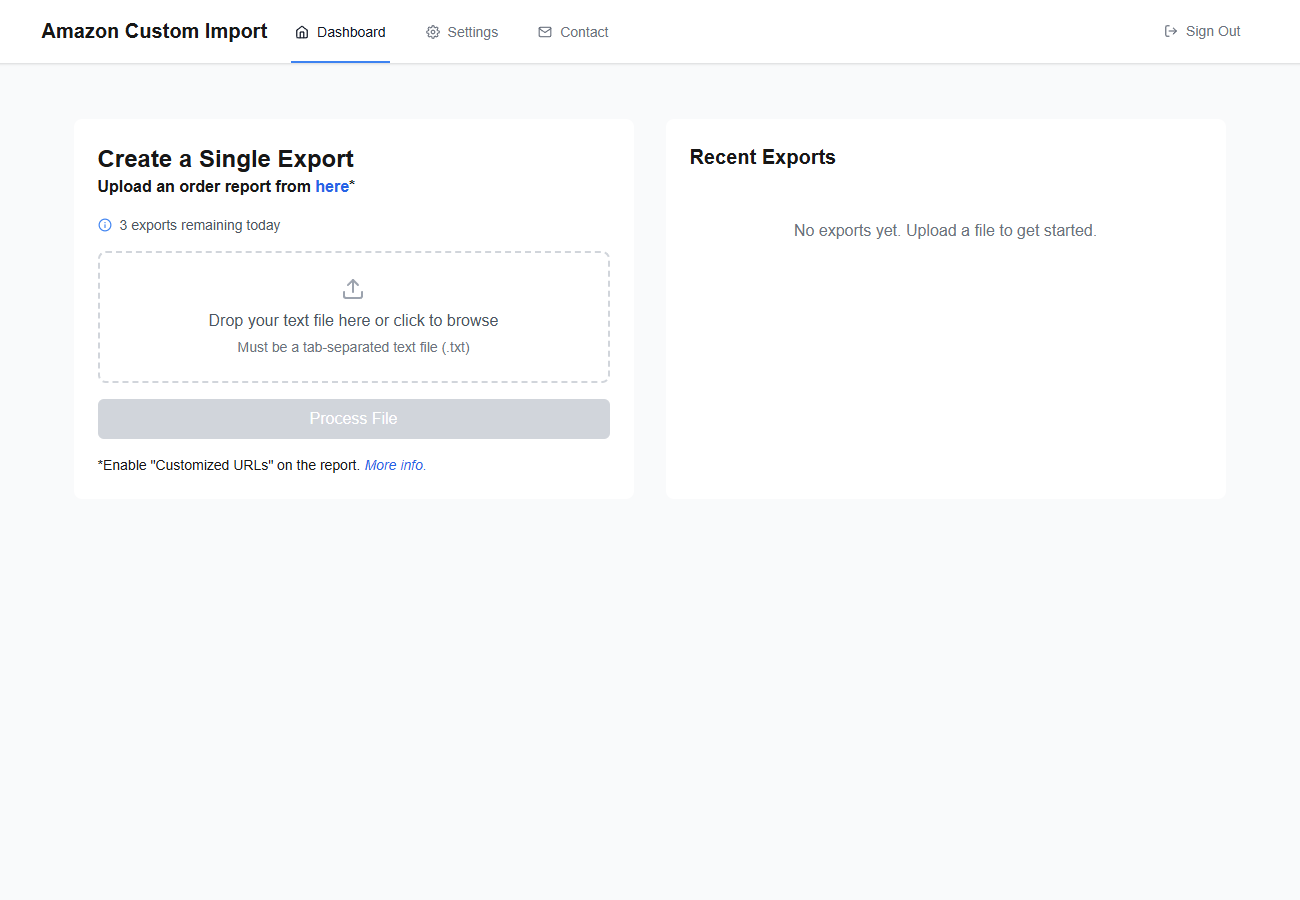Click the Settings gear icon

pos(433,32)
